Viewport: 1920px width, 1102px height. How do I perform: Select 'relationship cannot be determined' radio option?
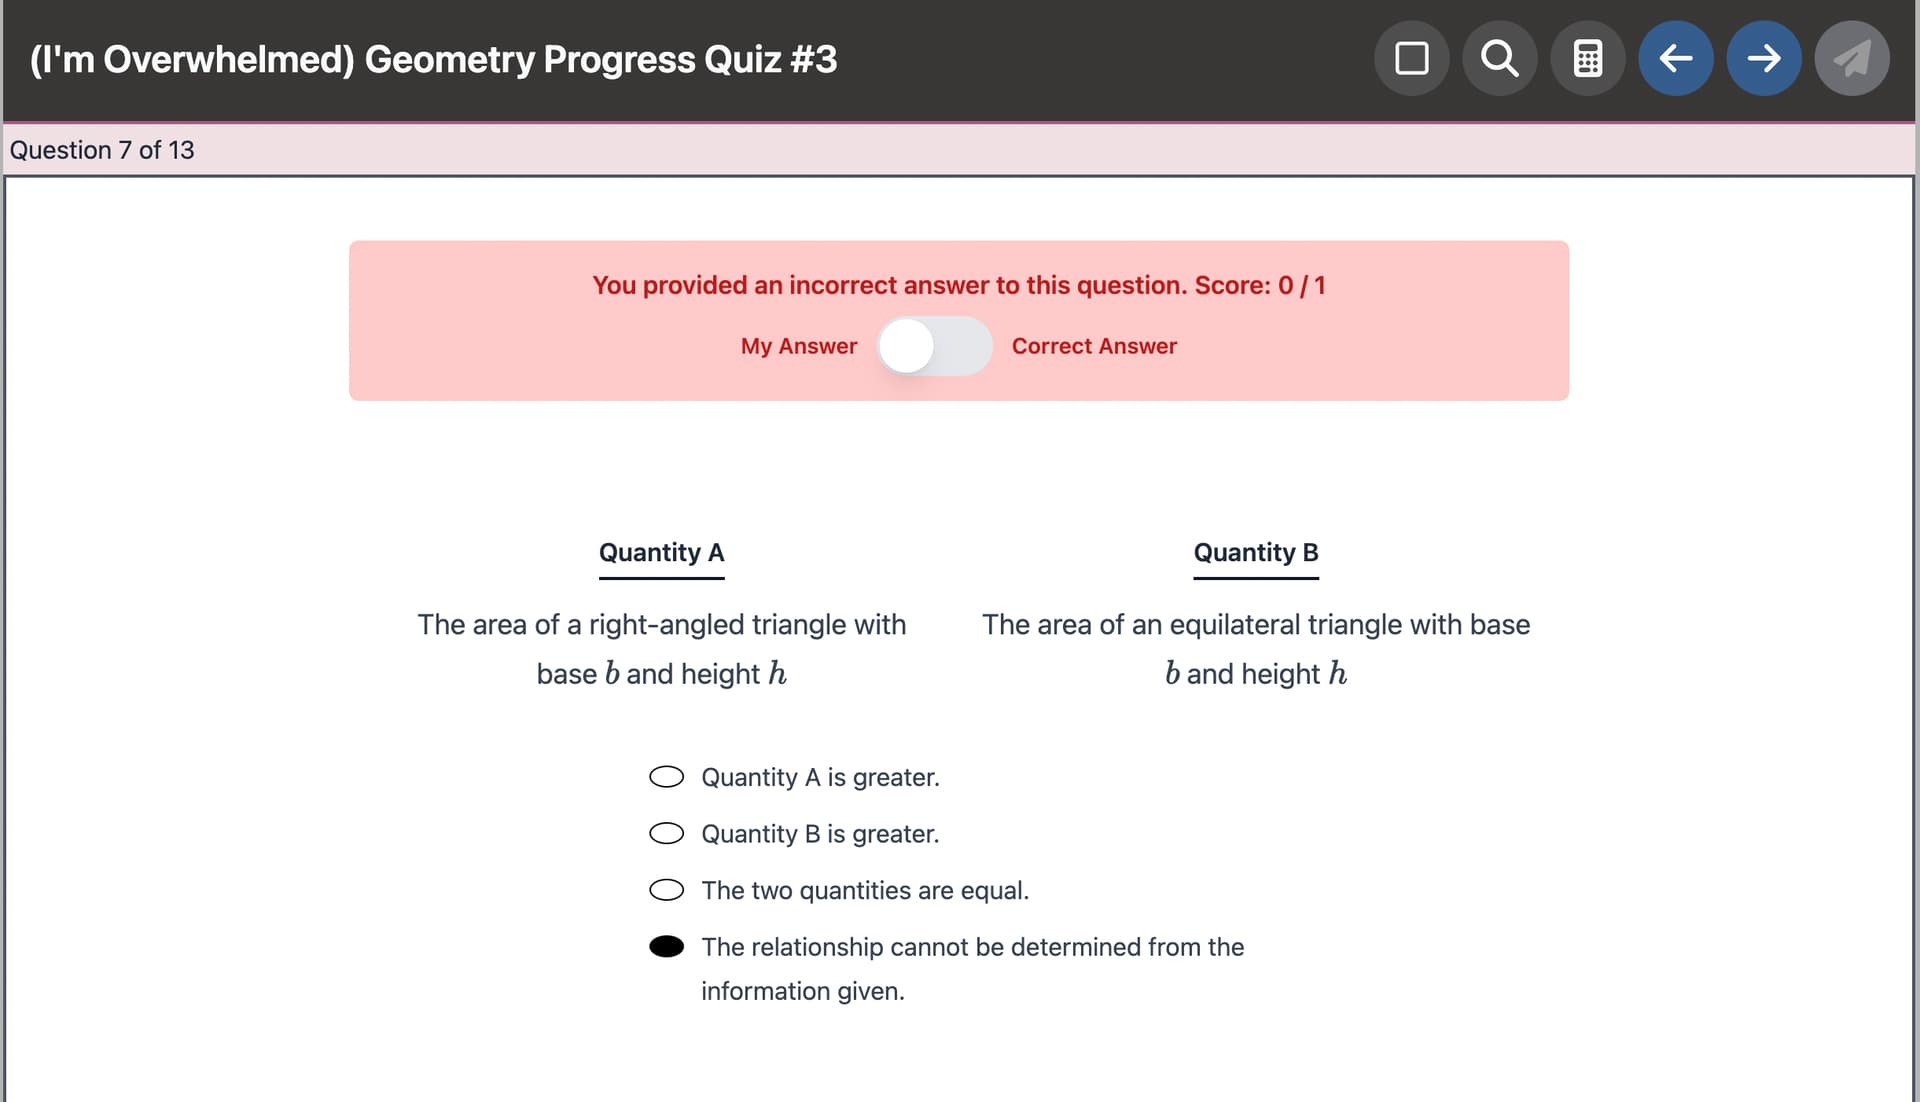point(666,947)
